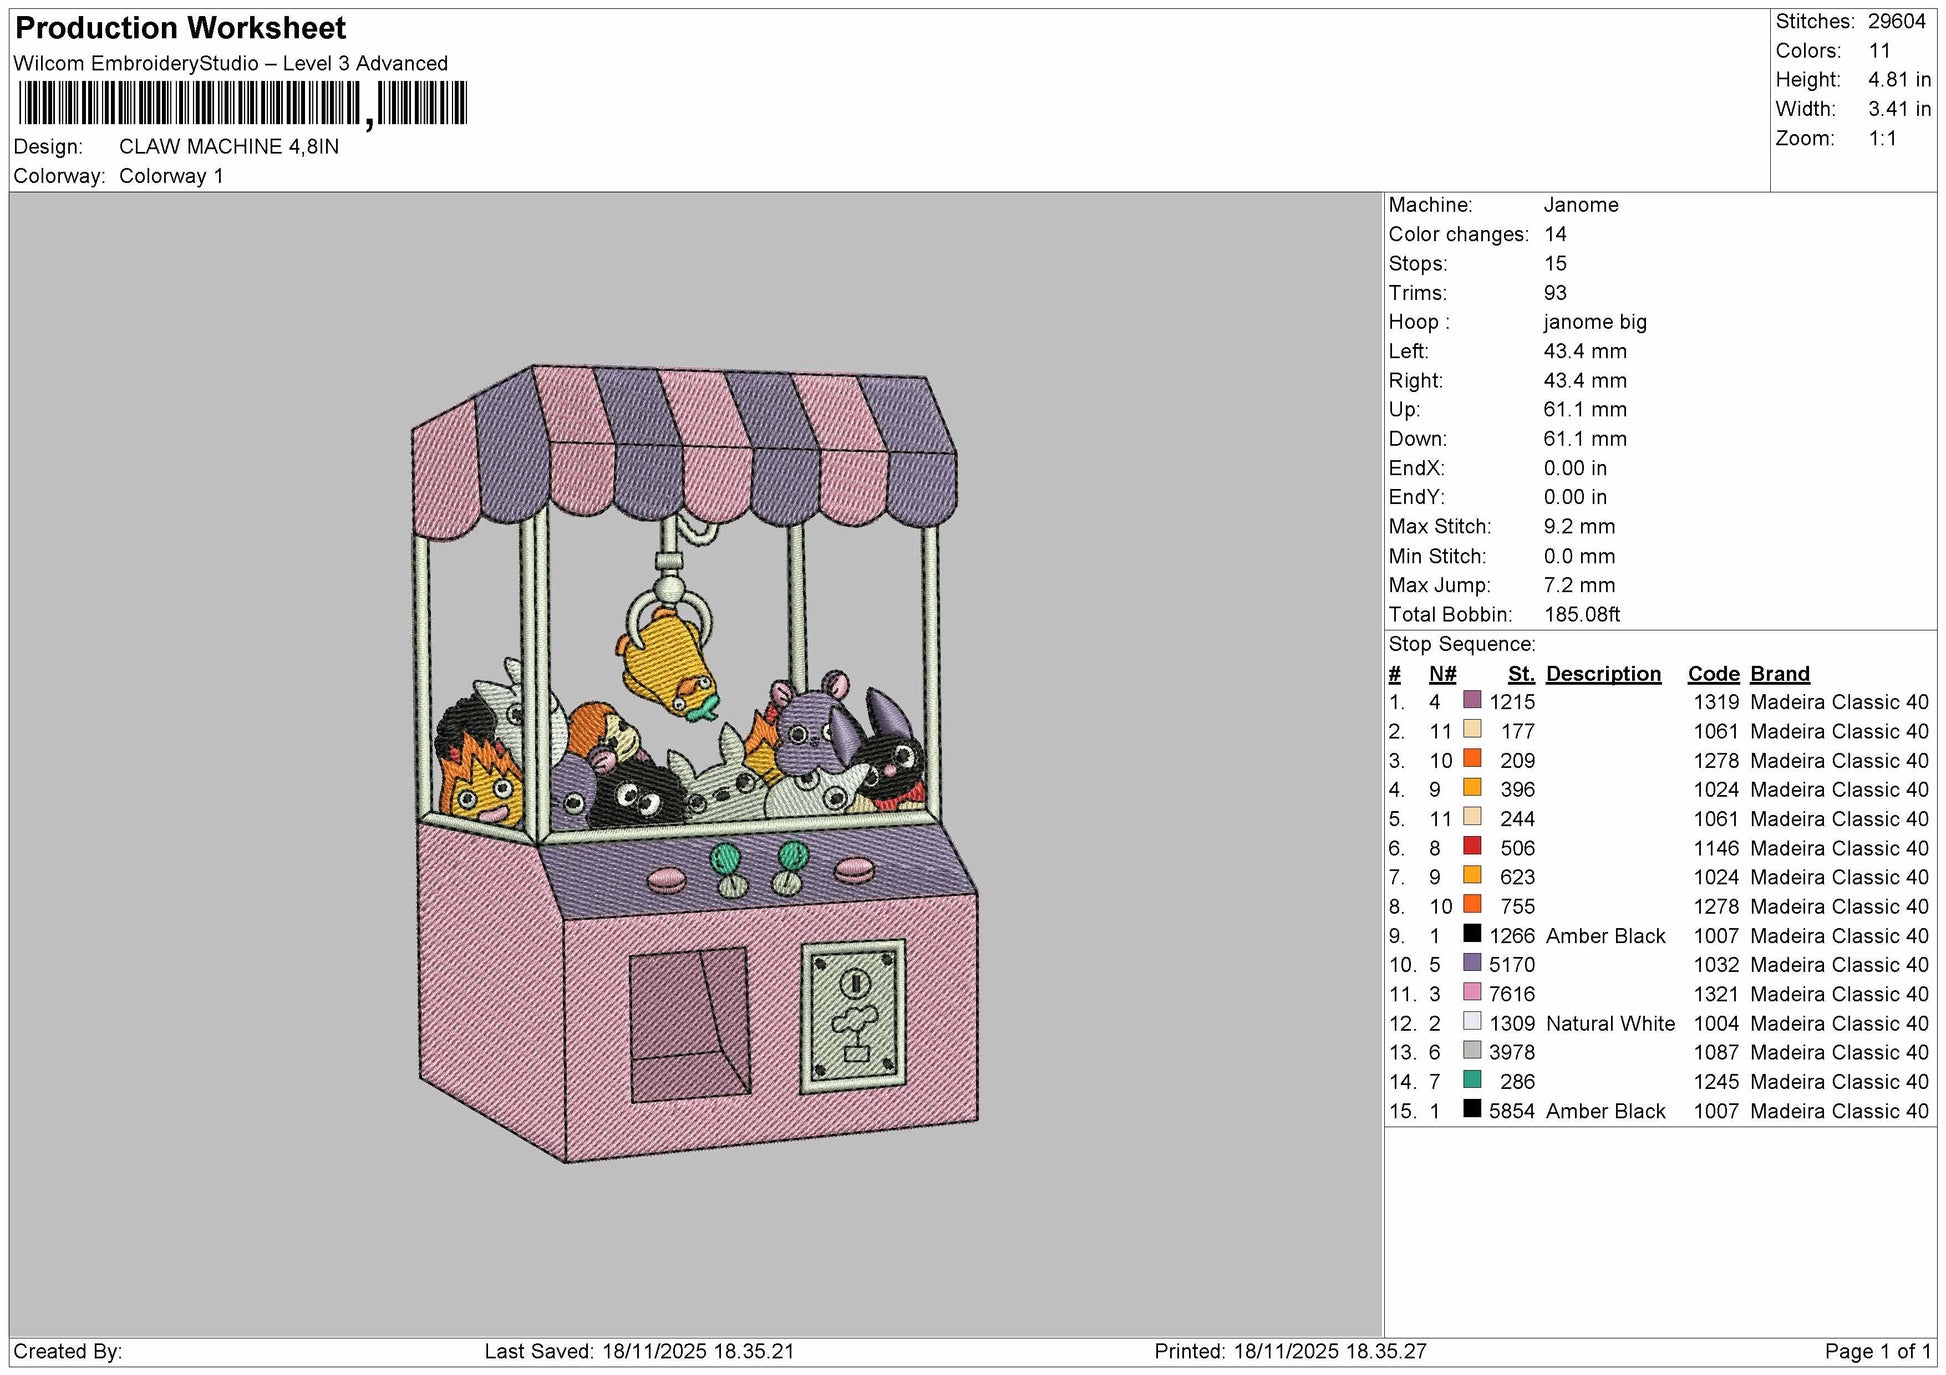The height and width of the screenshot is (1375, 1946).
Task: Click the 'Brand' column header
Action: (1780, 674)
